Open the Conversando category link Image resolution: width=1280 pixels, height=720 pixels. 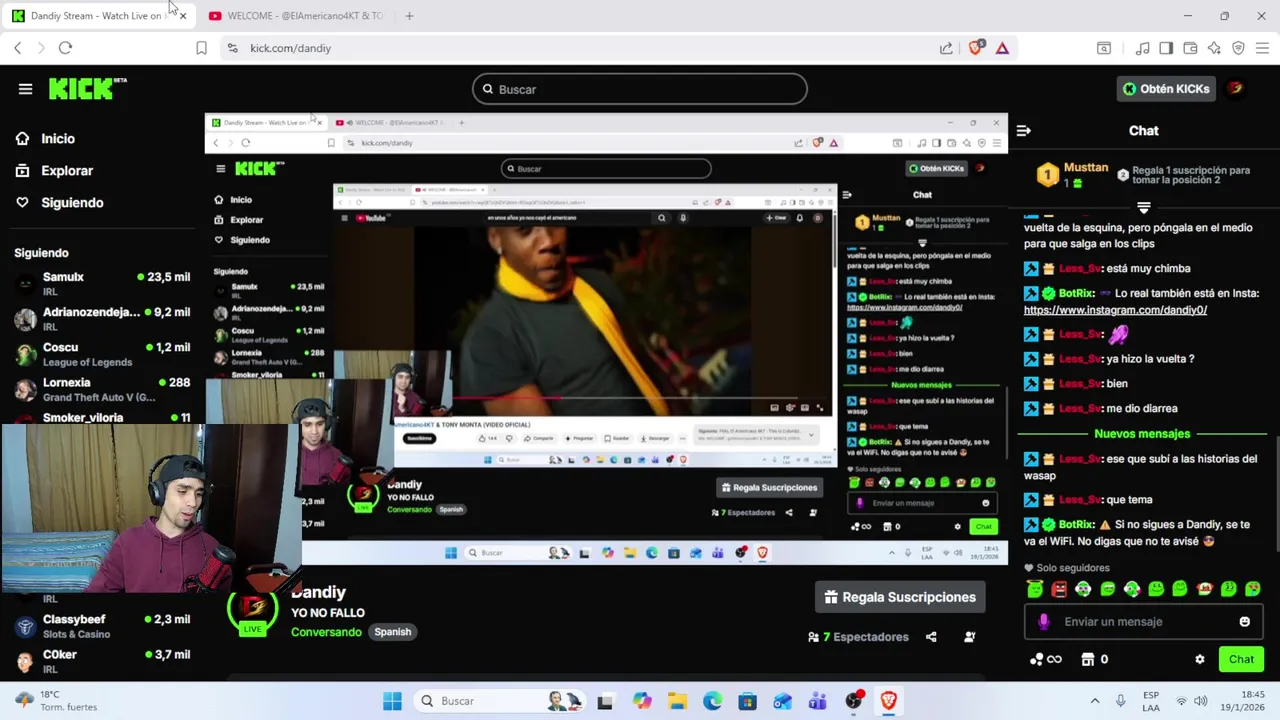326,632
